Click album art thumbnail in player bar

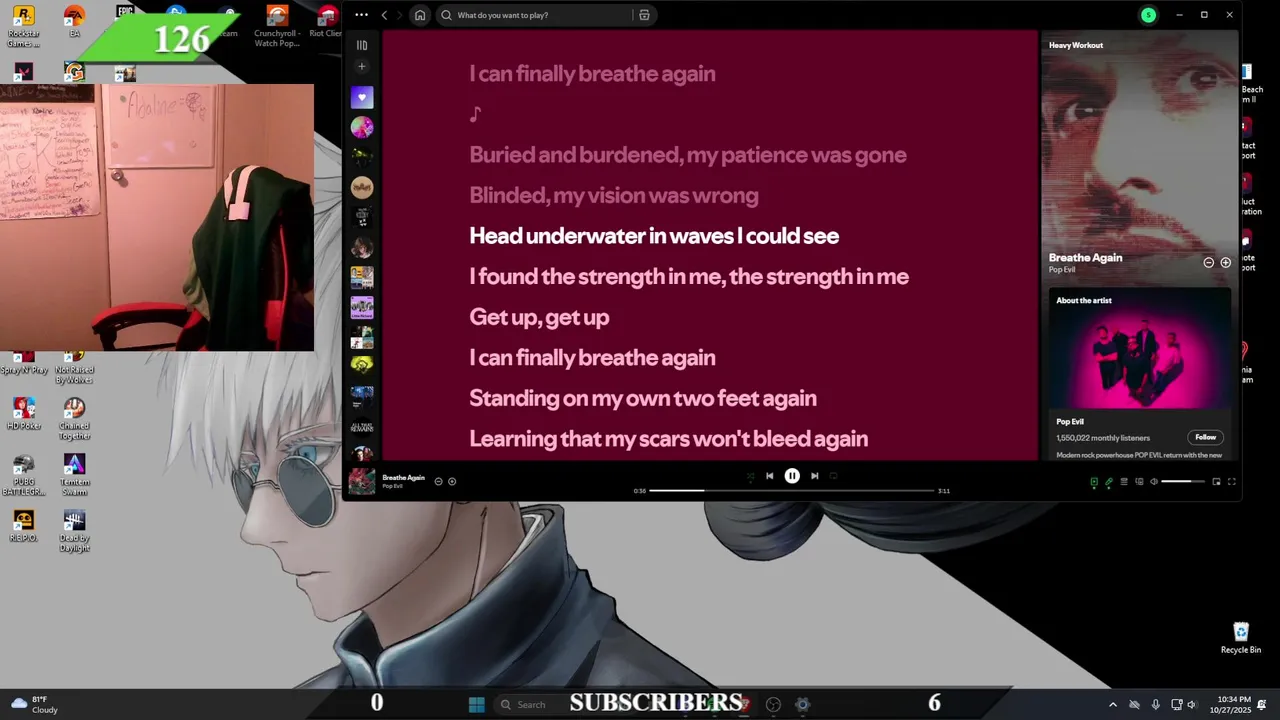tap(362, 481)
